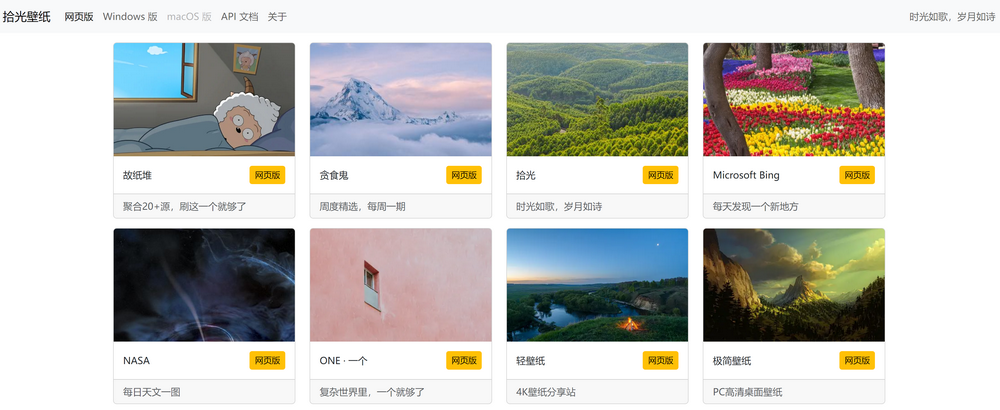This screenshot has width=1000, height=410.
Task: Click the 网页版 button on 贪食鬼 card
Action: [464, 175]
